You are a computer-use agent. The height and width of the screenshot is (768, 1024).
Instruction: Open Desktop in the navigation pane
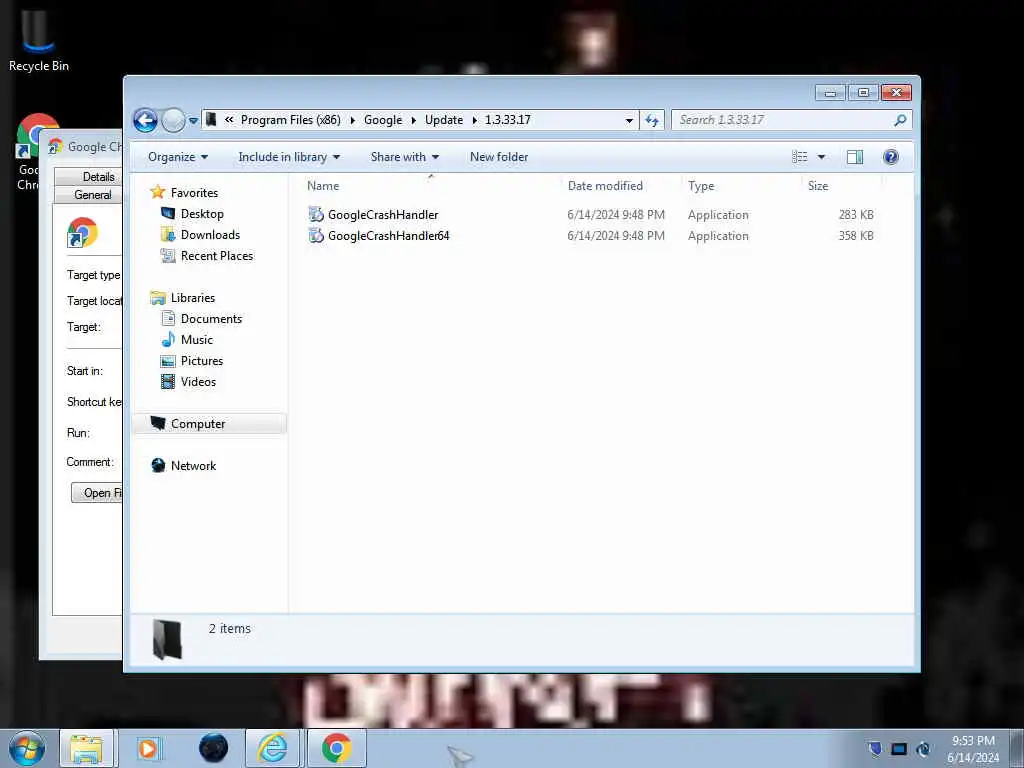coord(202,214)
